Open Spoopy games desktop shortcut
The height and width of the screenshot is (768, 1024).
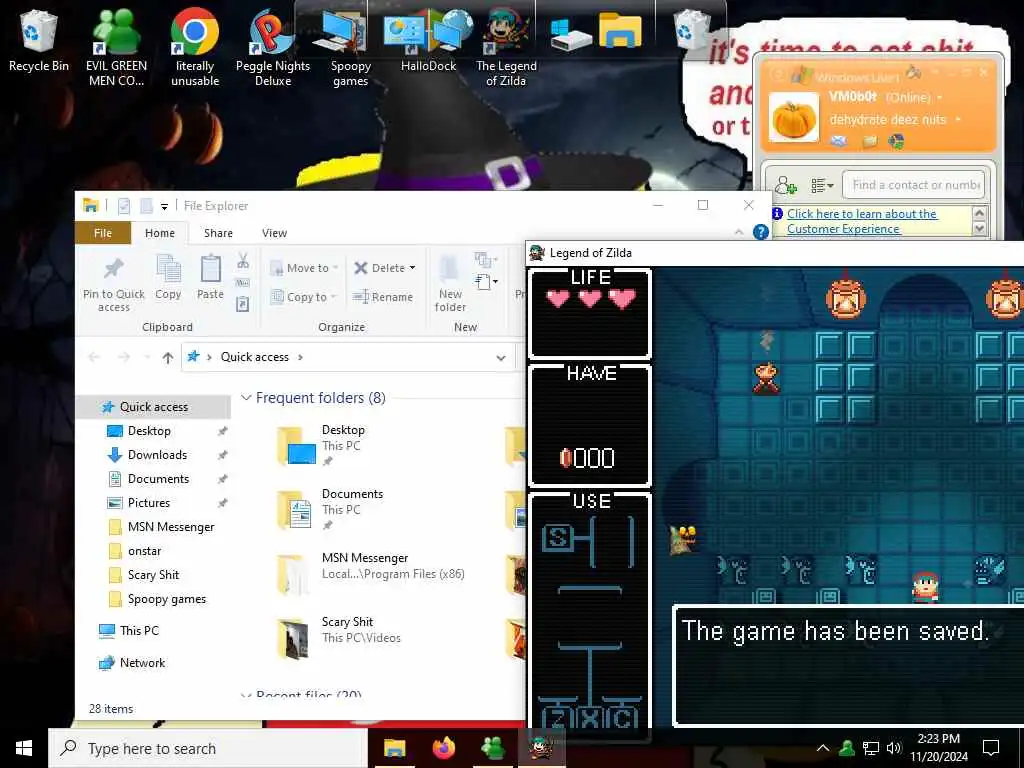coord(350,46)
